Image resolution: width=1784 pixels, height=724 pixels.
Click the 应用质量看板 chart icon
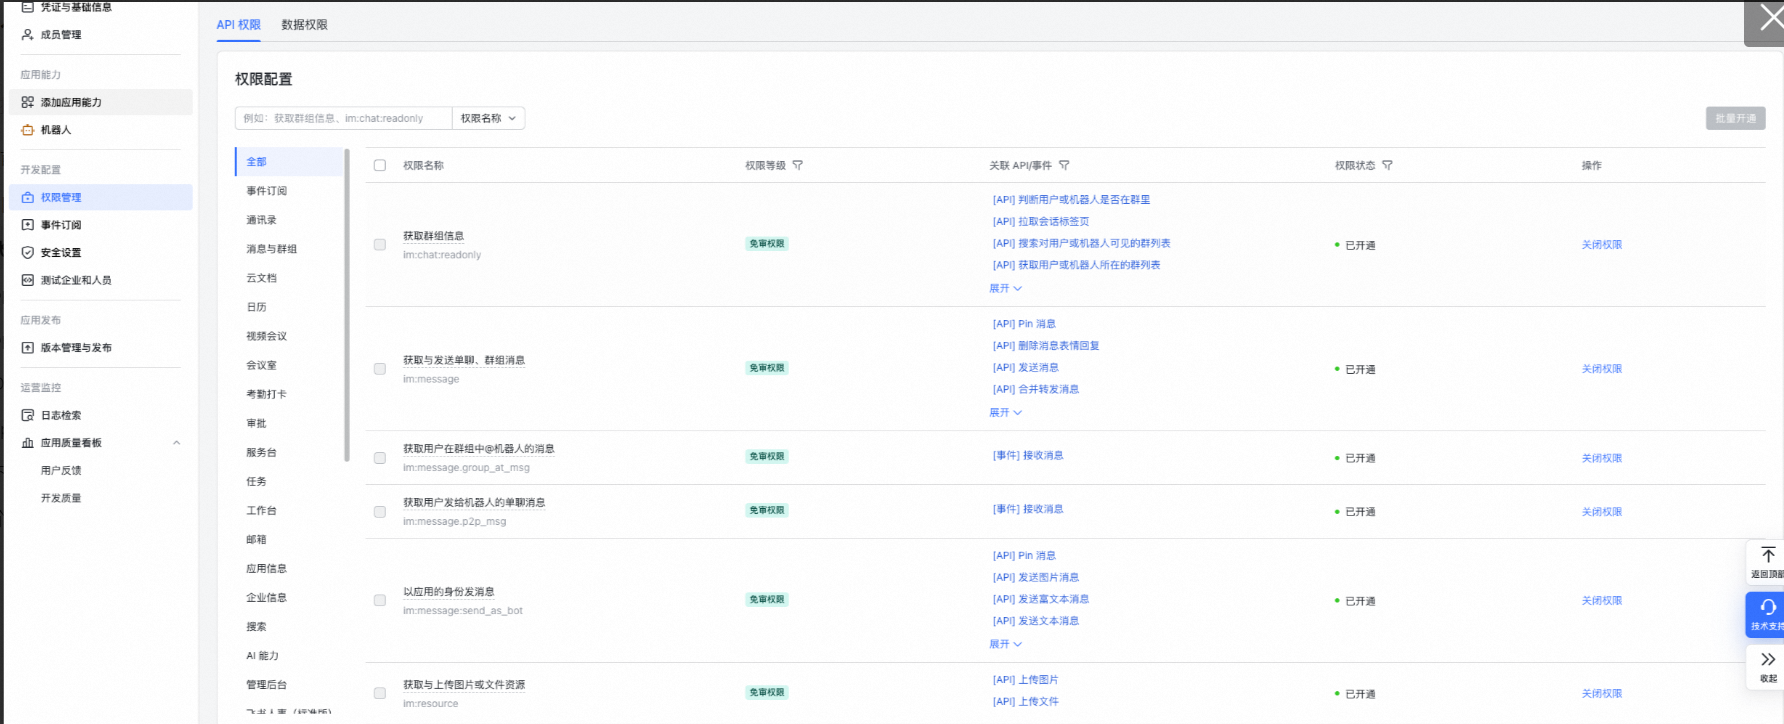[28, 443]
